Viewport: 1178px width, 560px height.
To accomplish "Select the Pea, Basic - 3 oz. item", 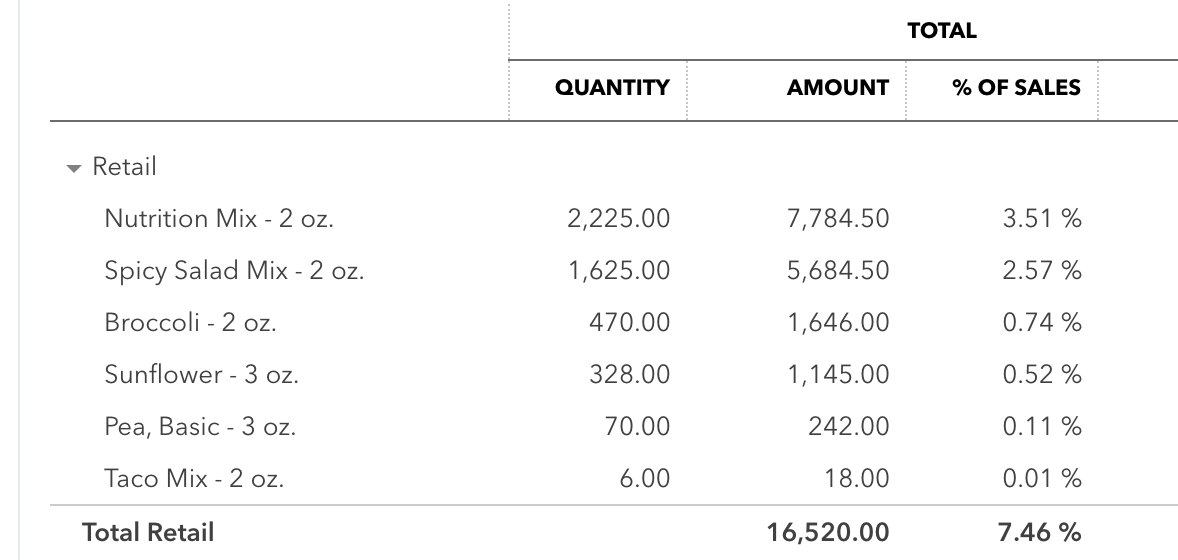I will click(200, 427).
